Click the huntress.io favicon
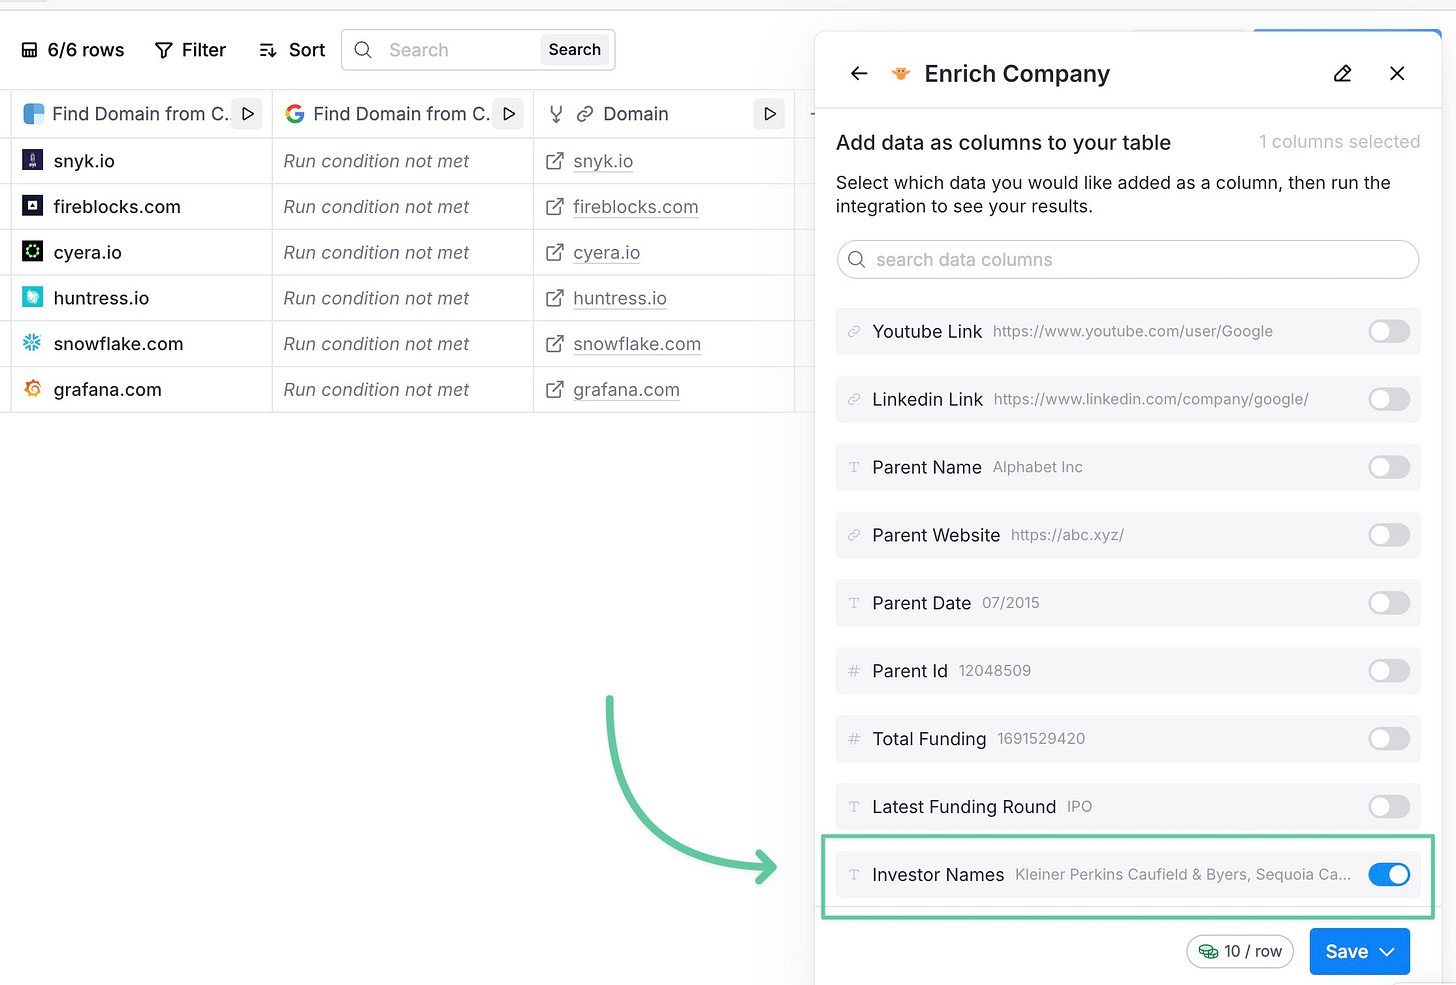This screenshot has width=1456, height=985. click(x=33, y=297)
